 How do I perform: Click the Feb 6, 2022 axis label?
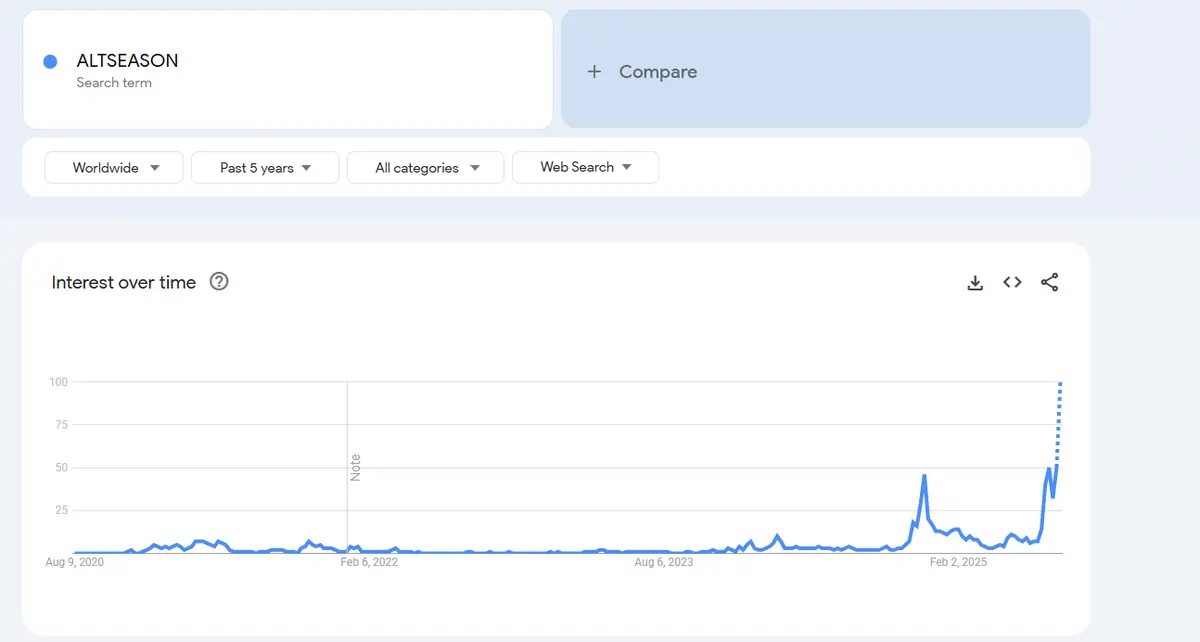point(369,562)
